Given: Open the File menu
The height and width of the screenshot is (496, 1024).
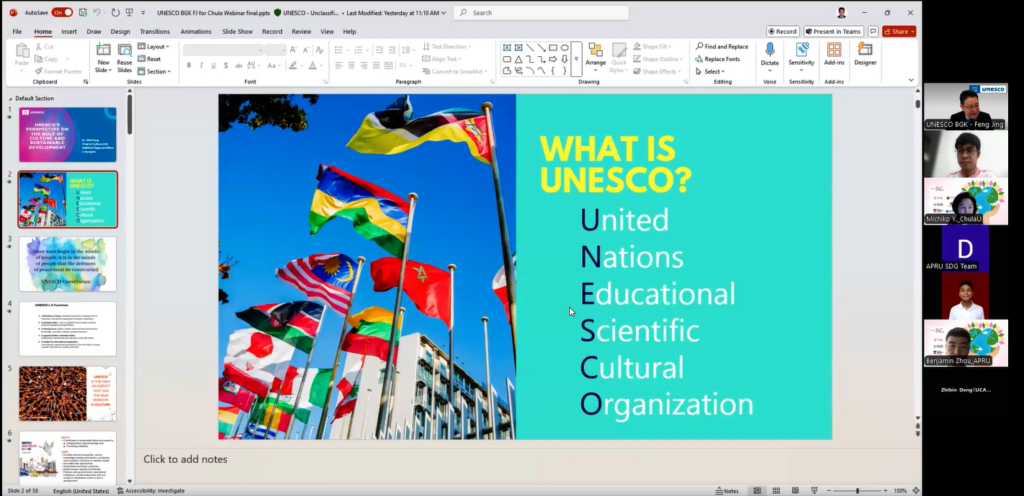Looking at the screenshot, I should 17,31.
